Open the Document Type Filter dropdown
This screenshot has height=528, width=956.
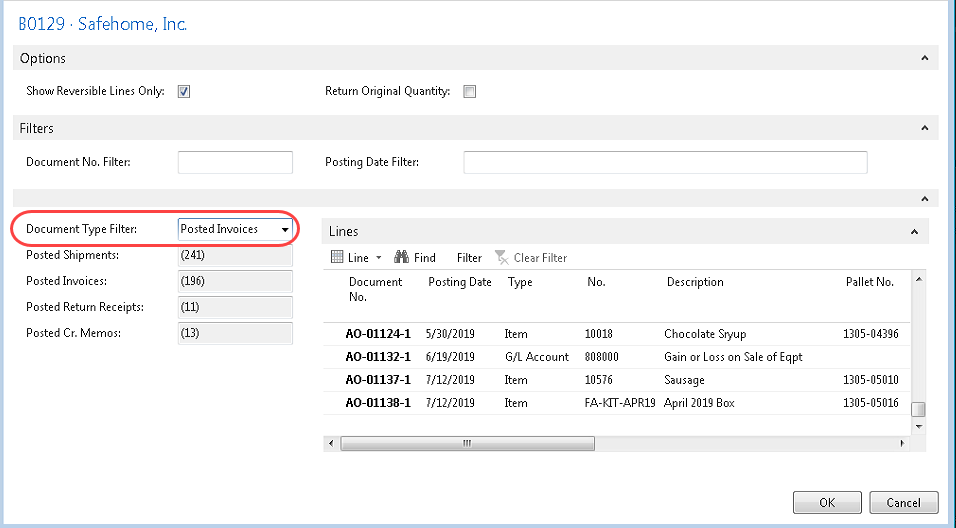285,230
